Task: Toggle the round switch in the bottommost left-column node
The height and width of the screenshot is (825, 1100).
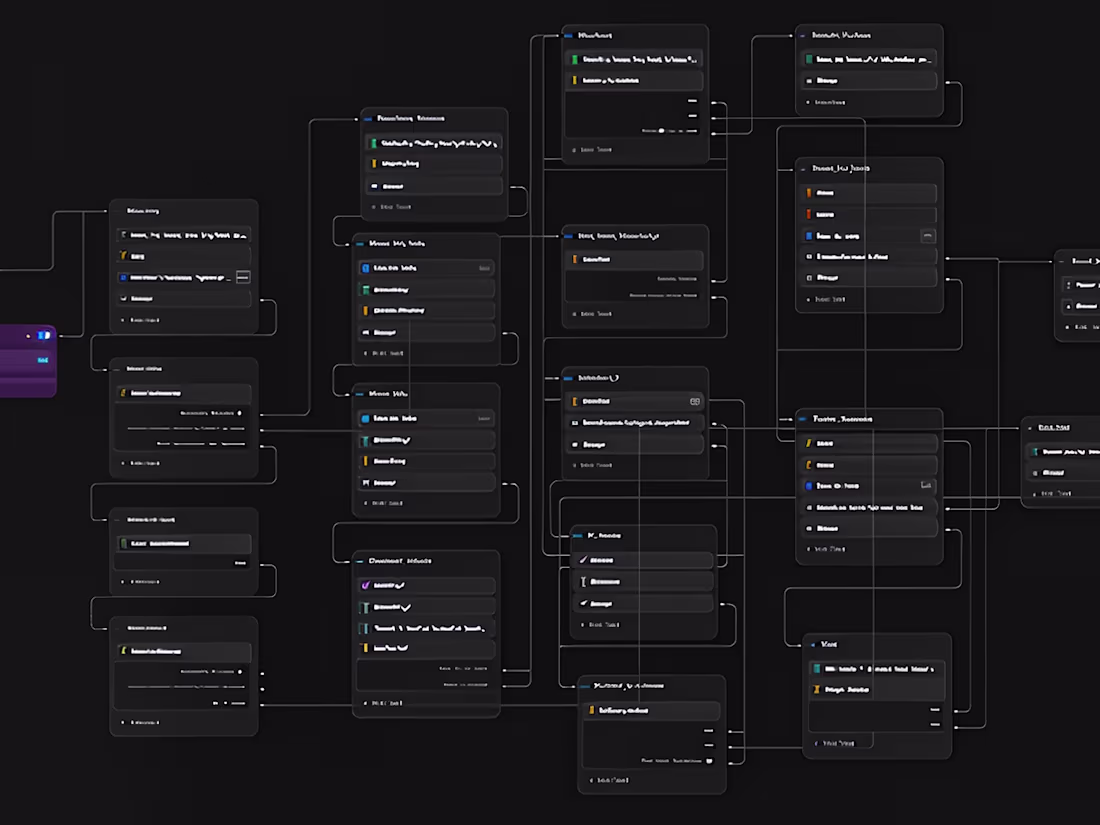Action: click(x=240, y=672)
